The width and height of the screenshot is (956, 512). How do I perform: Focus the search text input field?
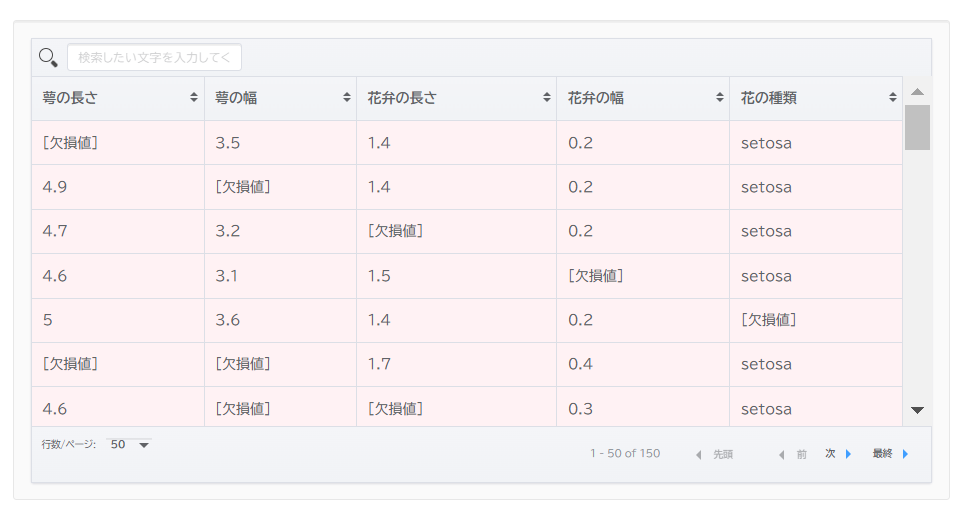pyautogui.click(x=154, y=57)
